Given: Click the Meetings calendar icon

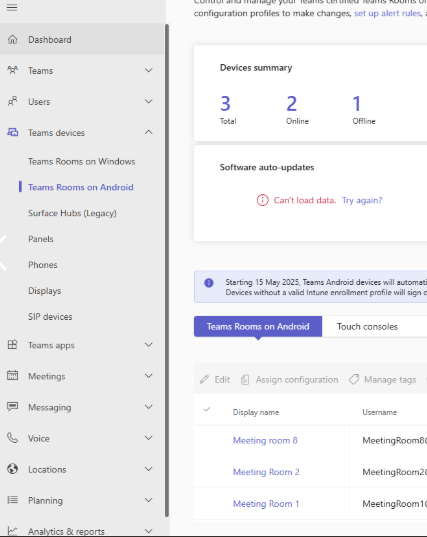Looking at the screenshot, I should click(13, 376).
